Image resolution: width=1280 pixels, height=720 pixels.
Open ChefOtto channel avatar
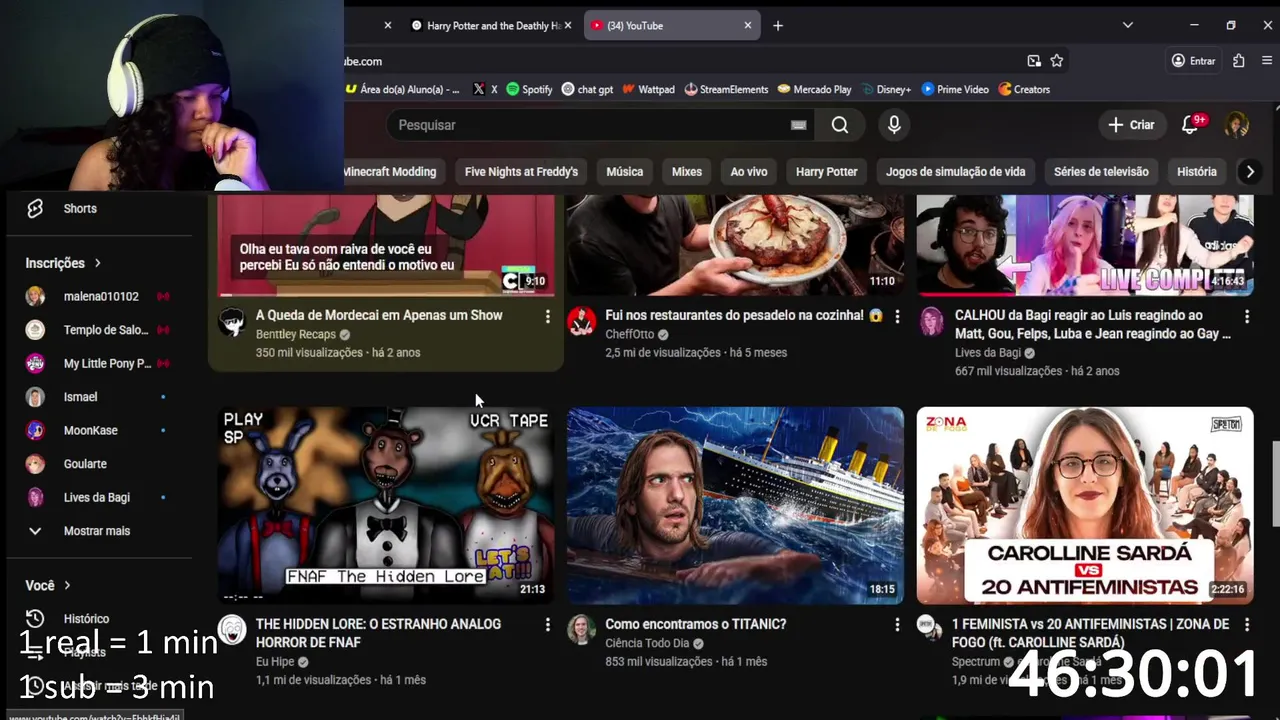(581, 321)
